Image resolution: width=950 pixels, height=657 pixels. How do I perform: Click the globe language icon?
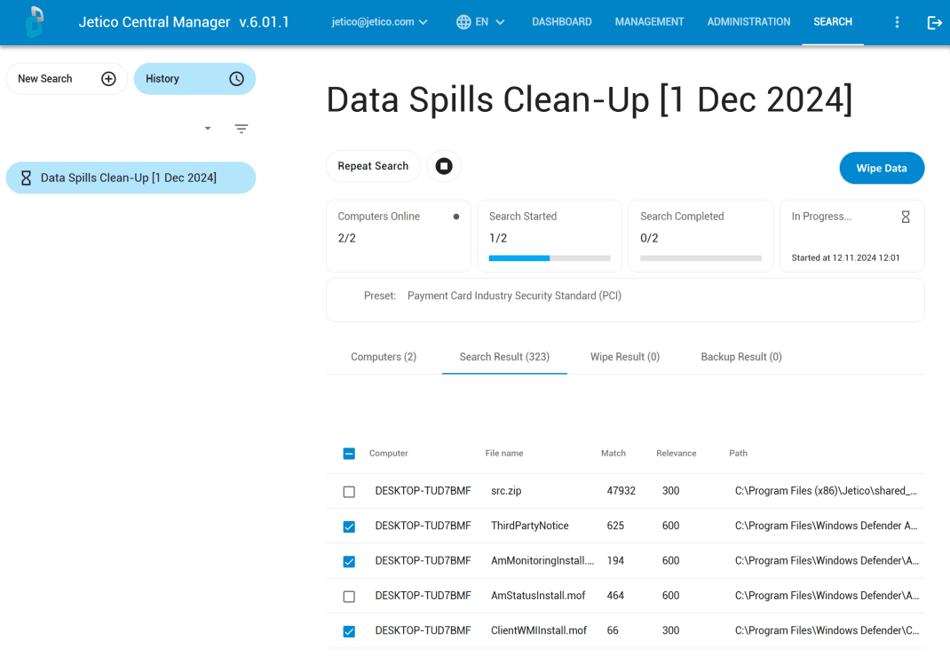pyautogui.click(x=463, y=22)
